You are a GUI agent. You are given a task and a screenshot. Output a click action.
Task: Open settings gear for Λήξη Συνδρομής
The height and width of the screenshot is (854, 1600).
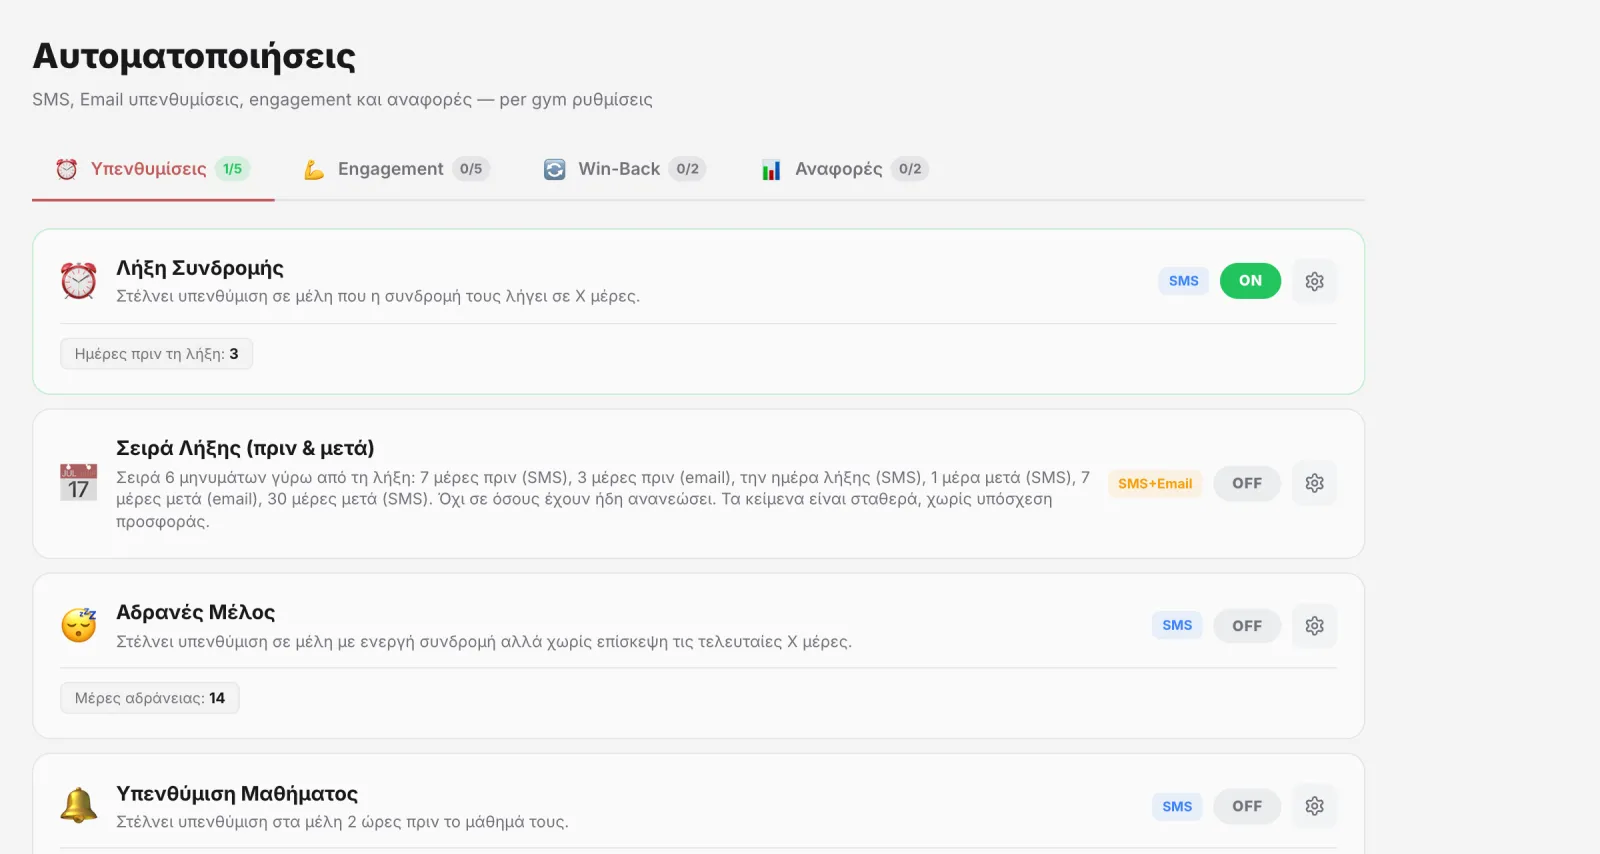pyautogui.click(x=1314, y=281)
